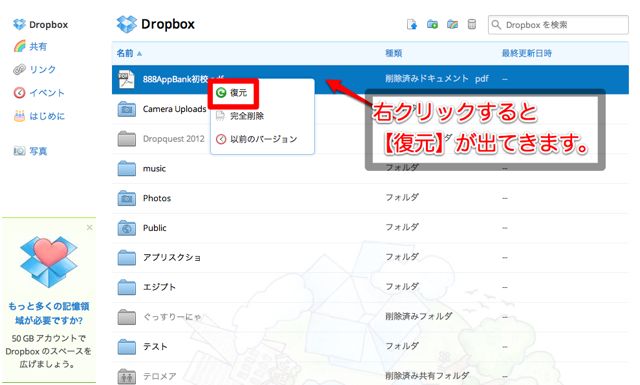The width and height of the screenshot is (640, 385).
Task: Open the エジプト folder
Action: (159, 287)
